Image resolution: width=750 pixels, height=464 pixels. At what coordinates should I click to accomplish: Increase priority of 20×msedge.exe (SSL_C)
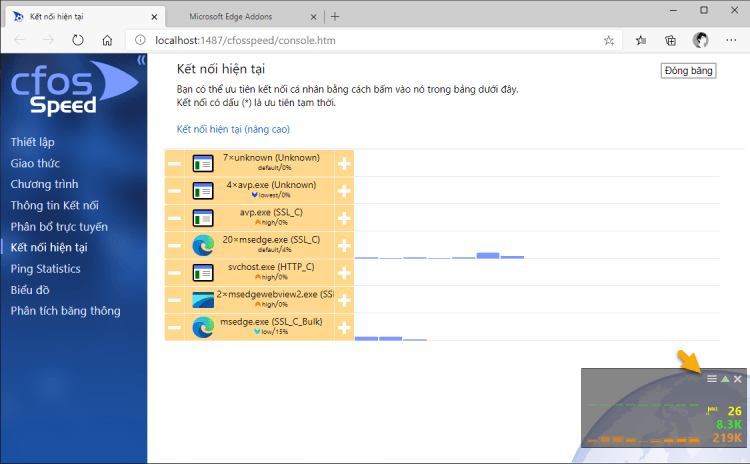click(344, 245)
